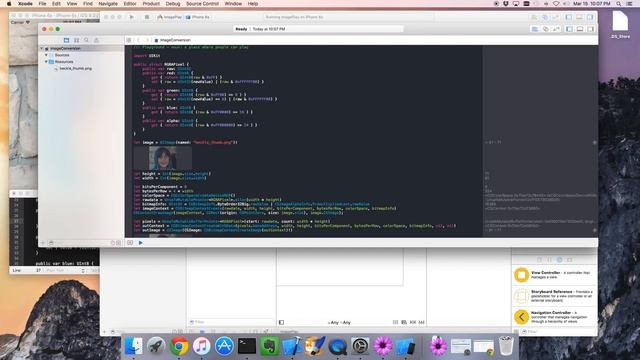Open App Store from the Dock
Image resolution: width=640 pixels, height=360 pixels.
click(224, 346)
